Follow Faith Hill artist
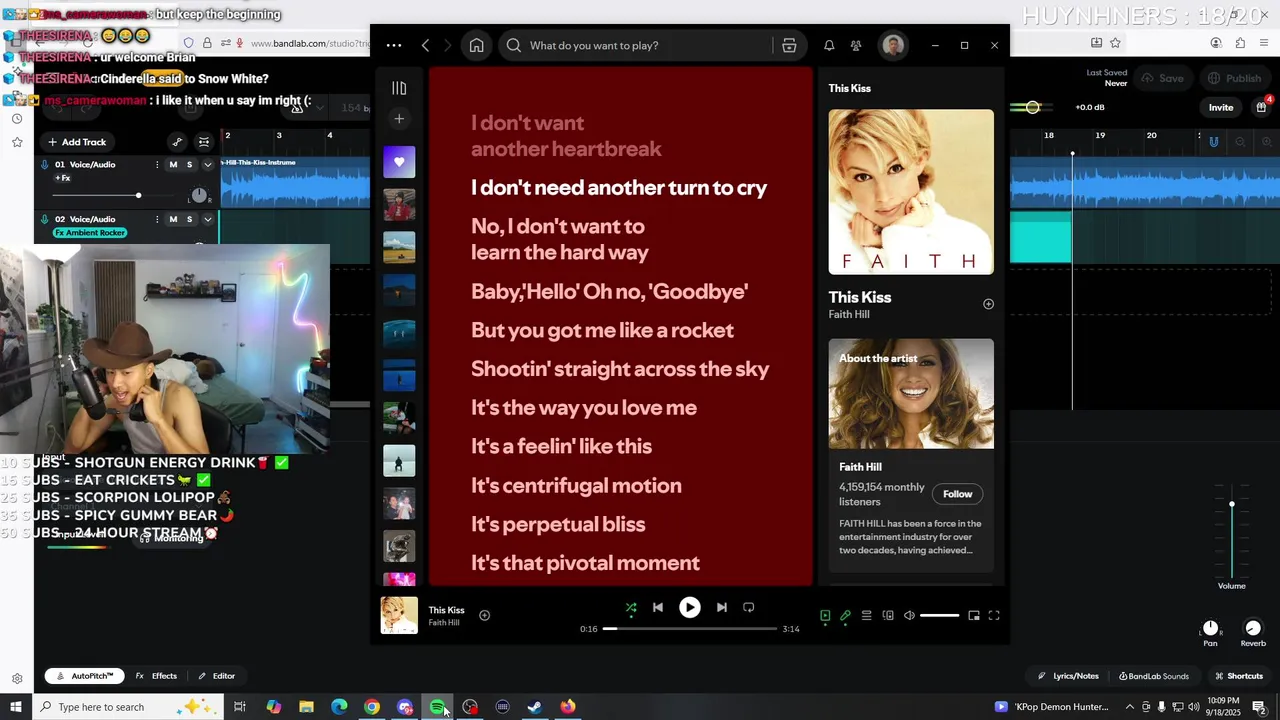 957,494
